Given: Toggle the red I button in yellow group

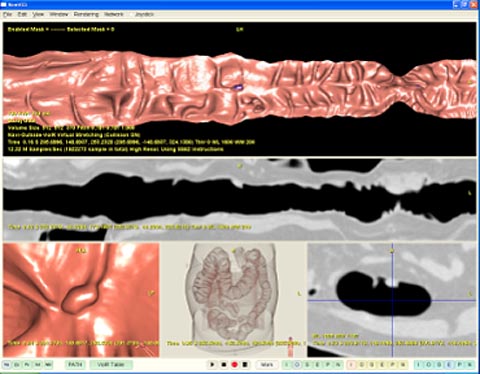Looking at the screenshot, I should (x=351, y=365).
